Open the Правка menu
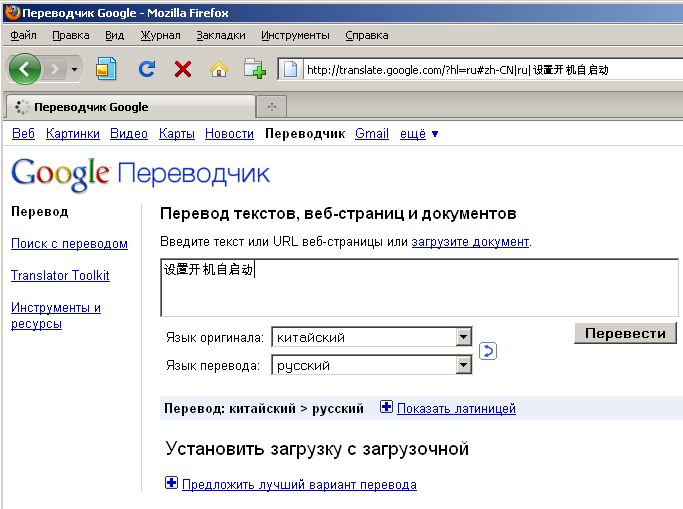 71,35
